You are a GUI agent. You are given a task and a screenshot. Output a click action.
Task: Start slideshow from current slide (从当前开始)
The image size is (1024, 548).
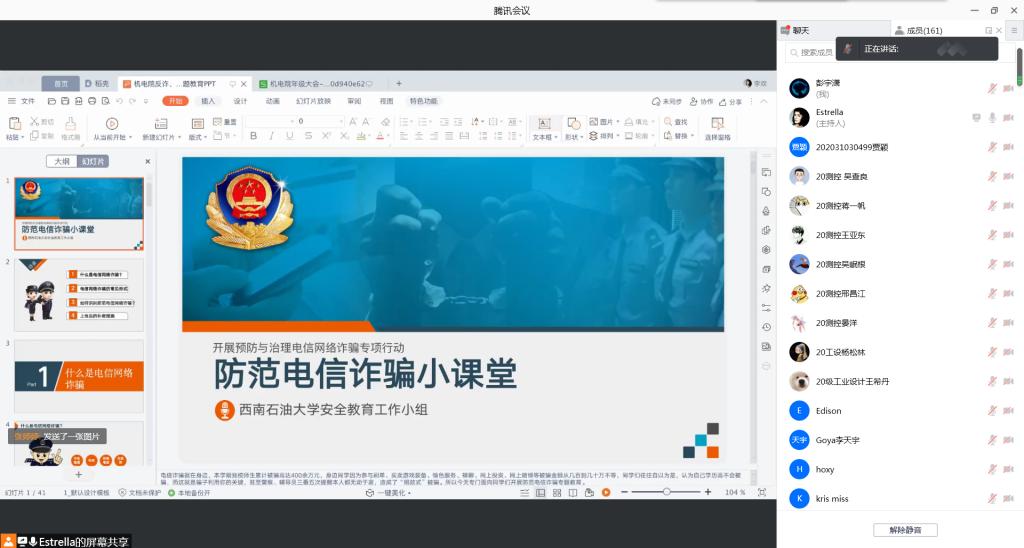click(x=111, y=125)
